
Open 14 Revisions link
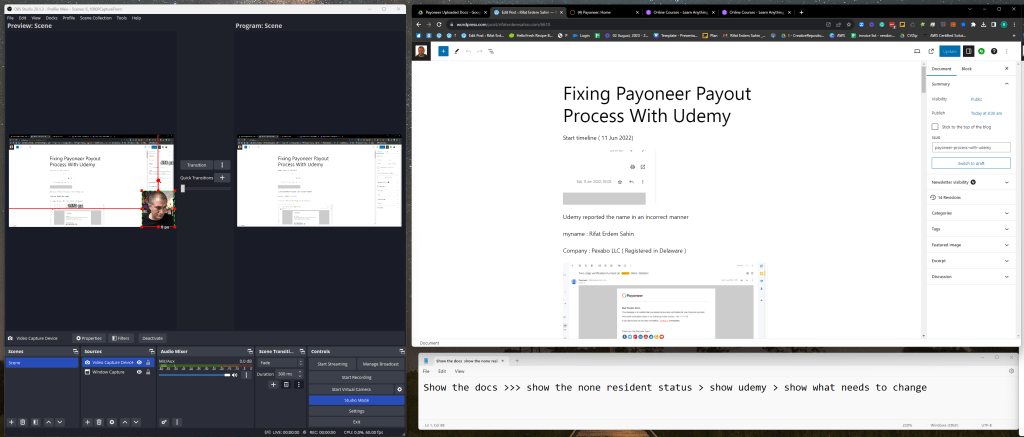click(949, 197)
